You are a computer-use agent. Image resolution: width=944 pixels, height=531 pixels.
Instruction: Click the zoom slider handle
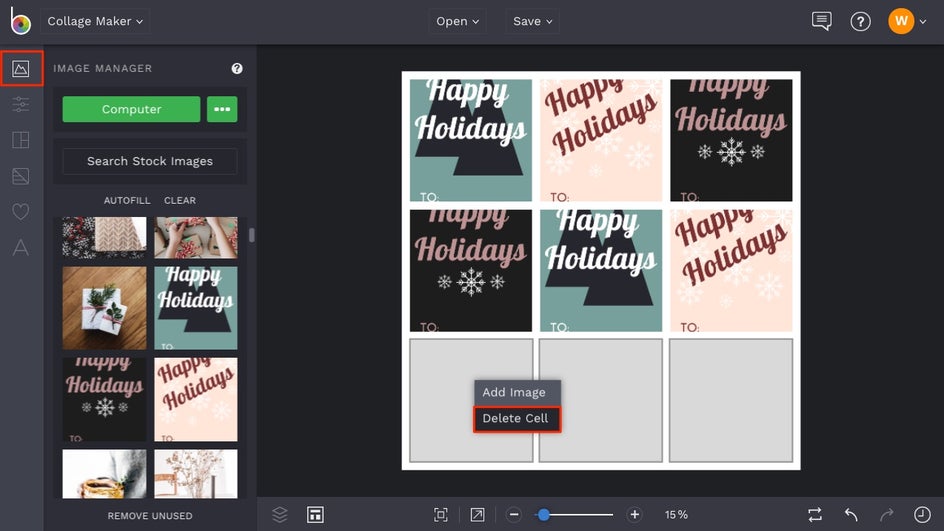click(x=544, y=514)
